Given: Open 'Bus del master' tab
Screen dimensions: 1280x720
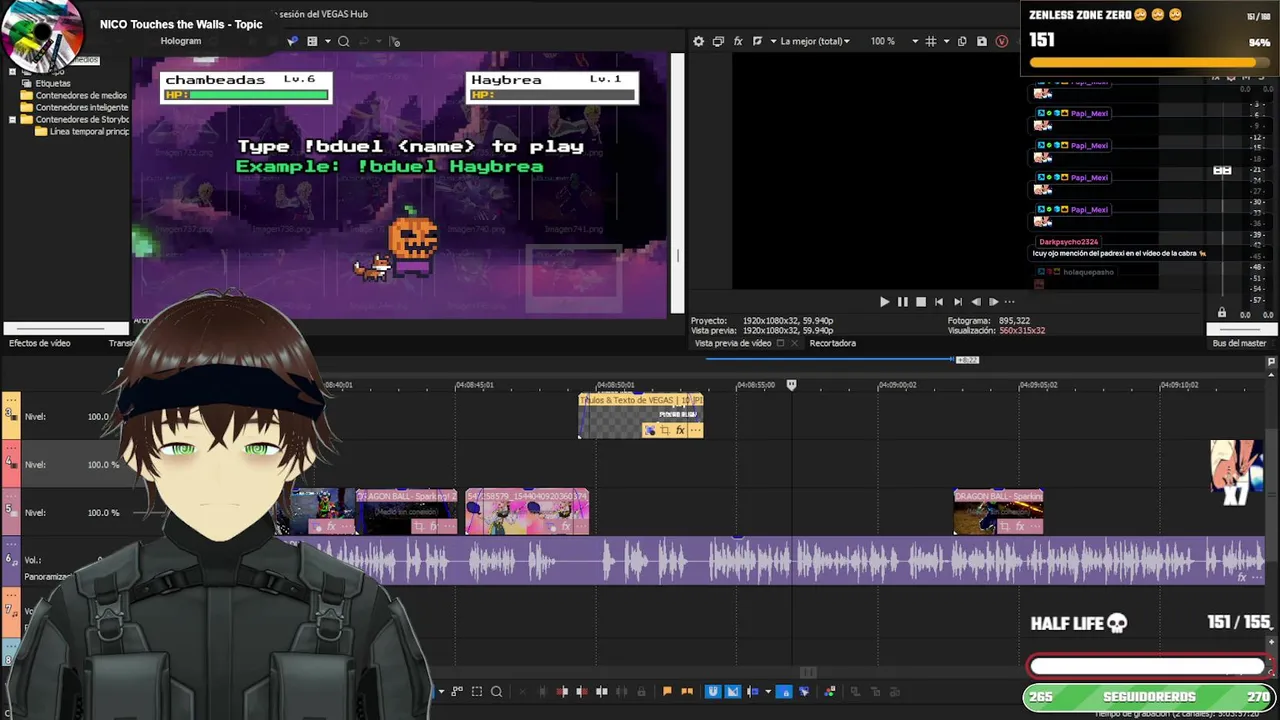Looking at the screenshot, I should [x=1239, y=343].
